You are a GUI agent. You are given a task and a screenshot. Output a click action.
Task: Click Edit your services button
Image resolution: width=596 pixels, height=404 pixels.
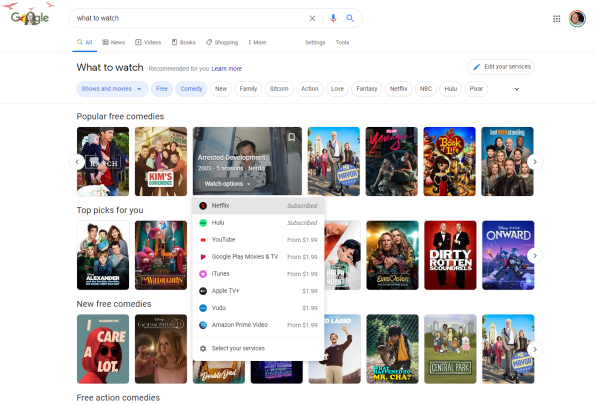click(x=501, y=67)
